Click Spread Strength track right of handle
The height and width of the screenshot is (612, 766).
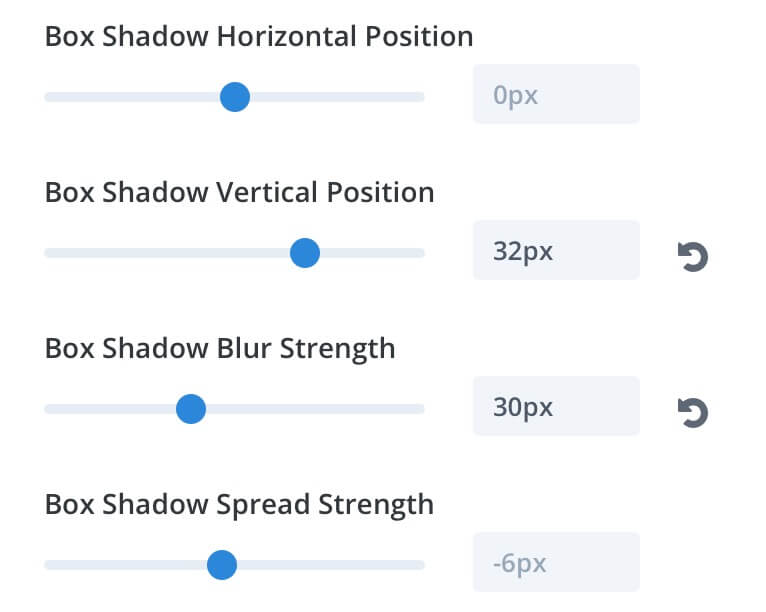click(331, 565)
